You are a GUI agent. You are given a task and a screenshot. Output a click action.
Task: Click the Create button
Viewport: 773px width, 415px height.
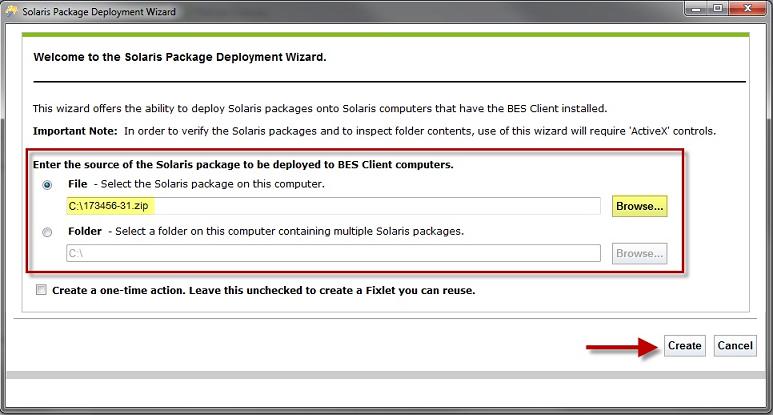pos(685,346)
